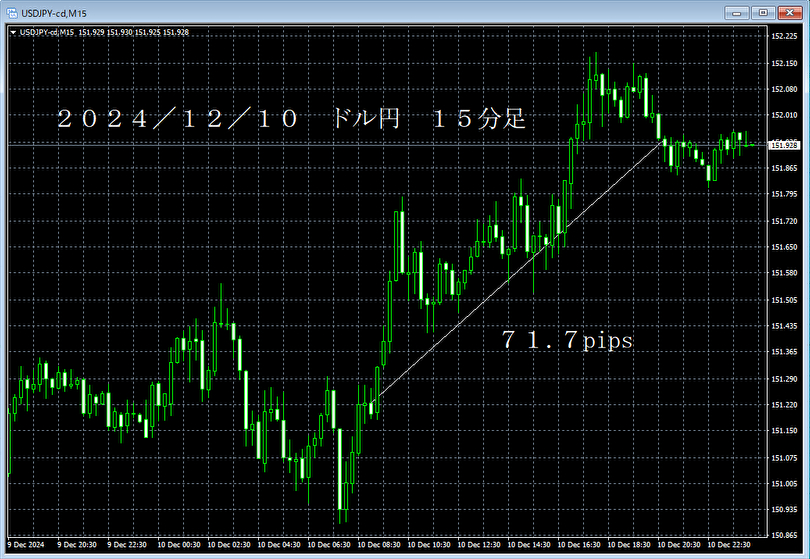Click the 9 Dec 20:30 time label
The width and height of the screenshot is (810, 559).
(76, 545)
